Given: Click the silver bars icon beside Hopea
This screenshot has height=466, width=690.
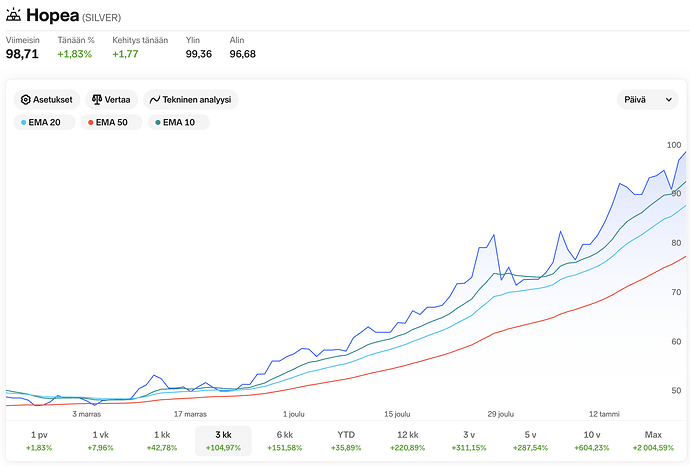Looking at the screenshot, I should click(13, 15).
